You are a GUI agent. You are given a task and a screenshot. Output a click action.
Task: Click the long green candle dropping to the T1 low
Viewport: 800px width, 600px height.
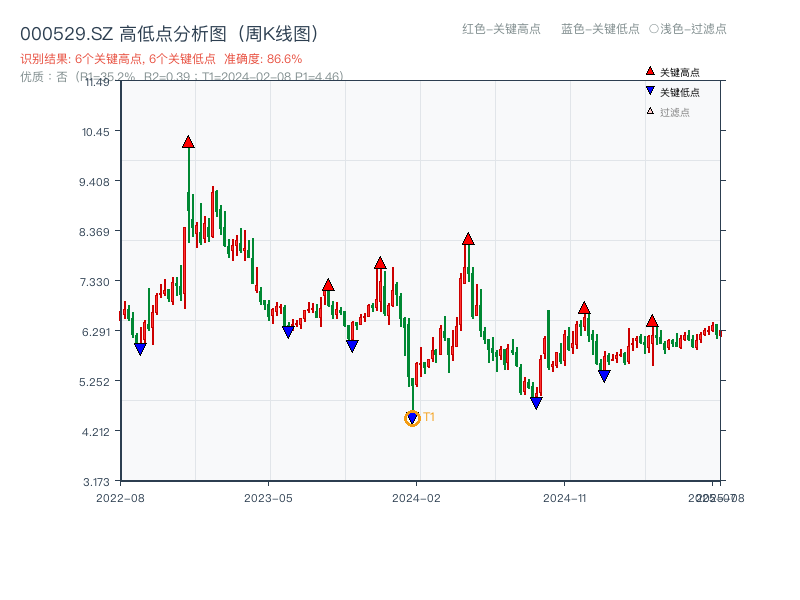413,395
